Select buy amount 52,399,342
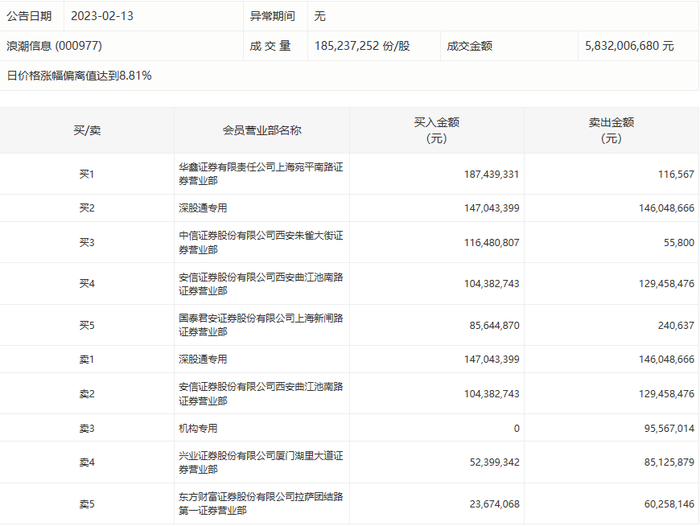The height and width of the screenshot is (526, 700). [x=494, y=463]
